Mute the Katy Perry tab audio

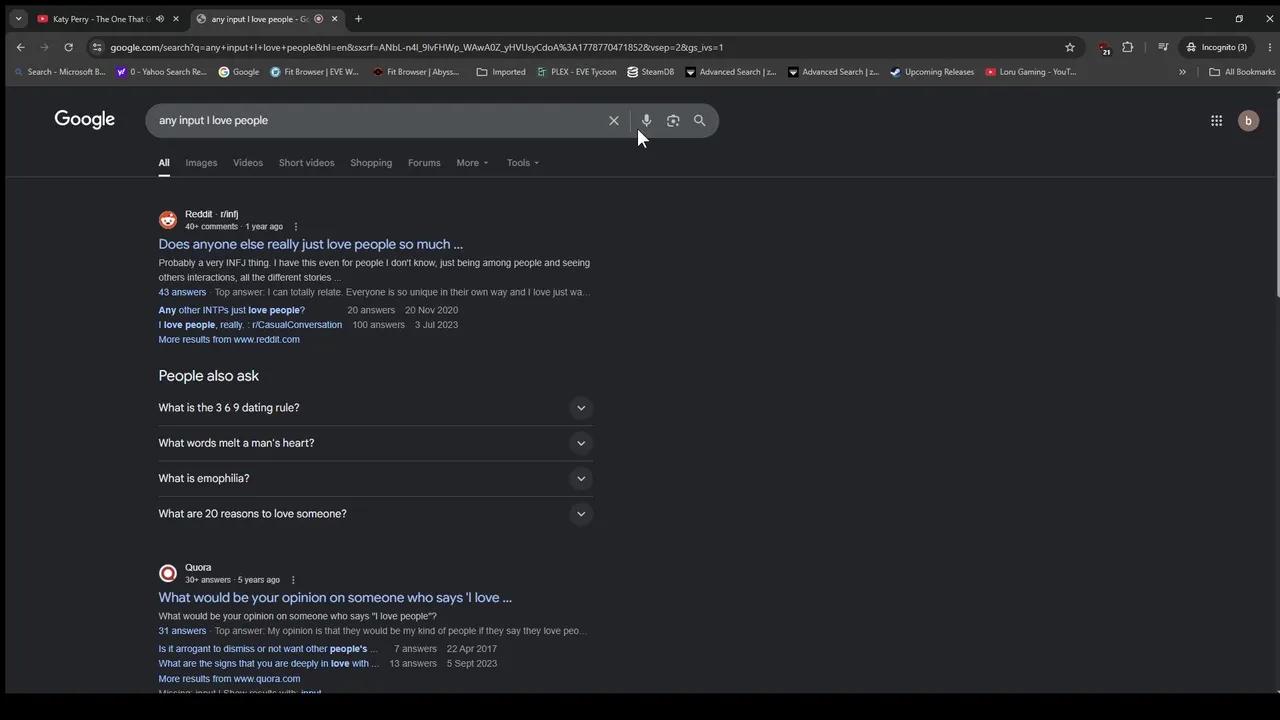pos(160,19)
